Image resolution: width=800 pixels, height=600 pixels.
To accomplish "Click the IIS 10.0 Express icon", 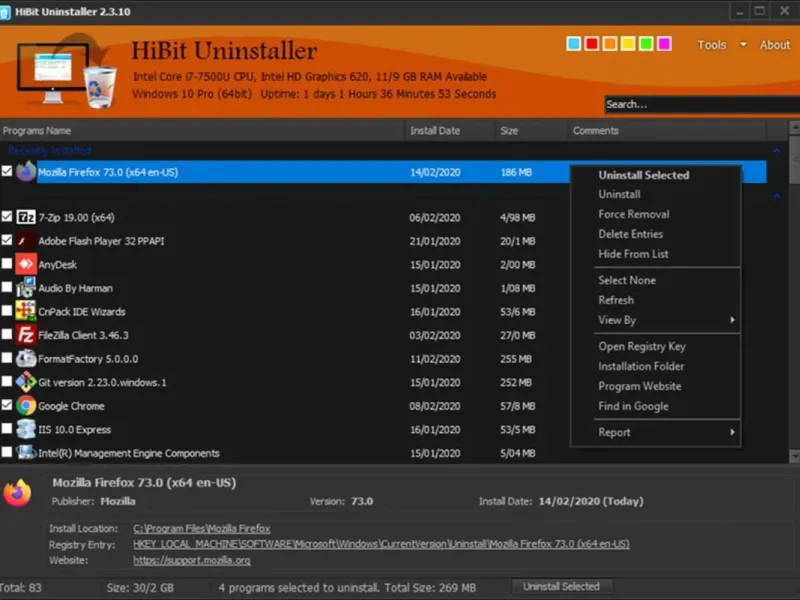I will click(26, 429).
